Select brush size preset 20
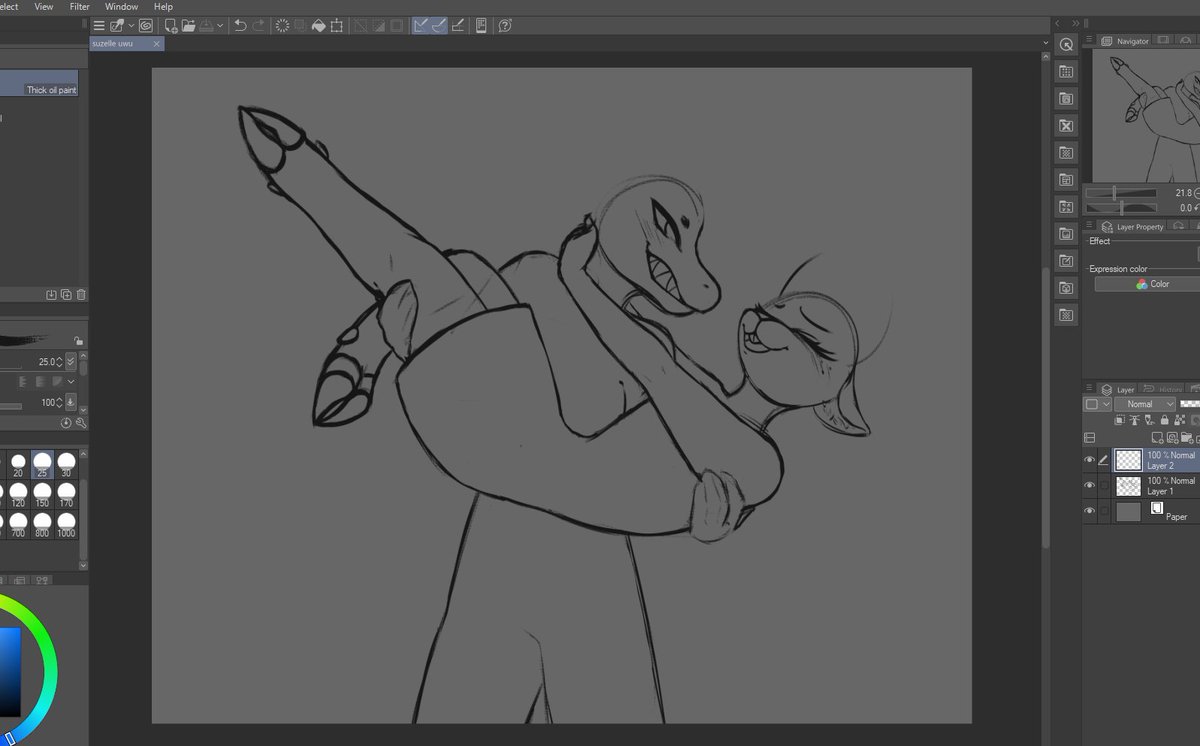1200x746 pixels. pos(18,466)
